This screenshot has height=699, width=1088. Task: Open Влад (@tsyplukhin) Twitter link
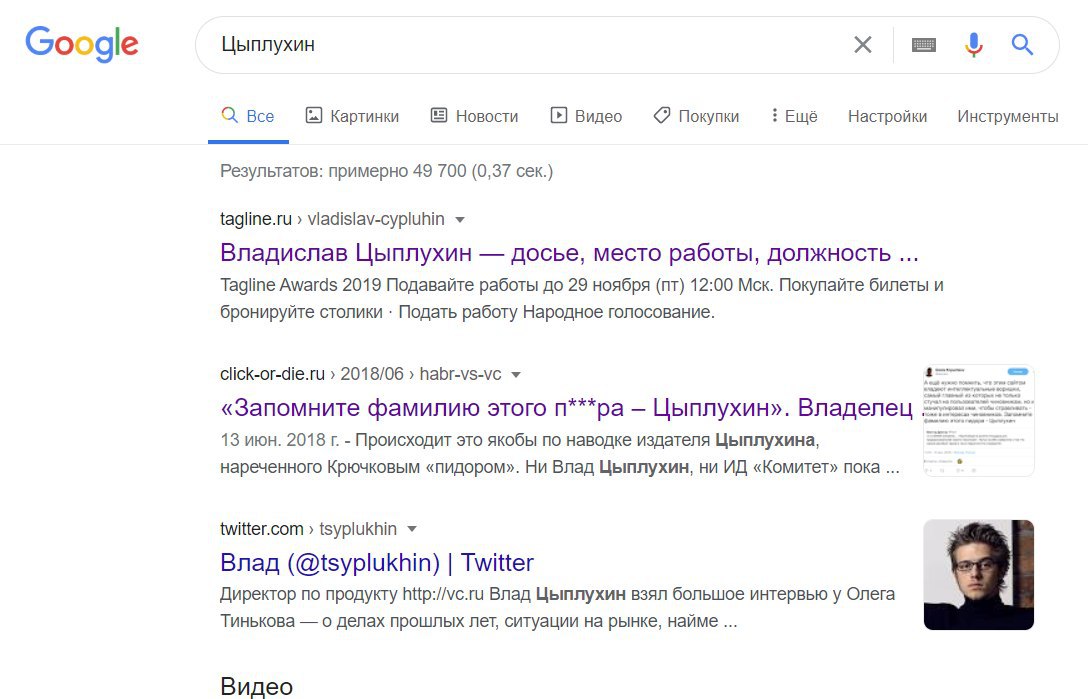click(377, 562)
